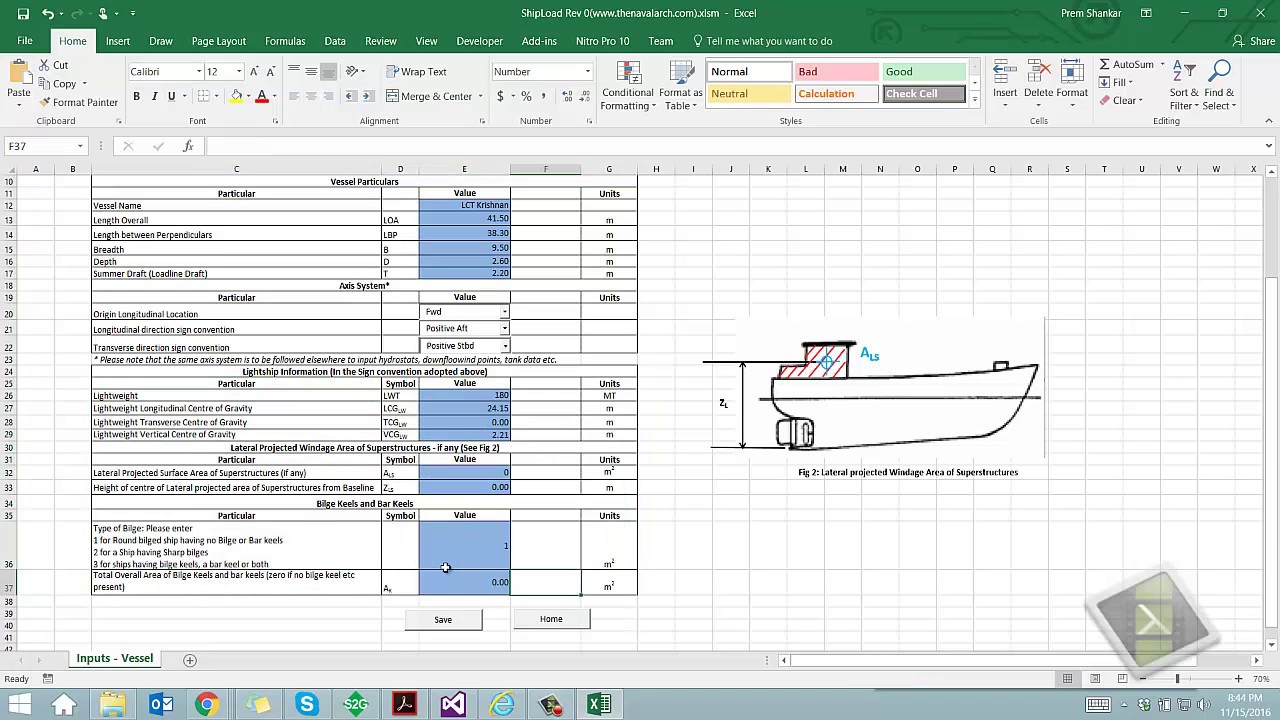
Task: Click the Tell me what you want field
Action: click(x=762, y=41)
